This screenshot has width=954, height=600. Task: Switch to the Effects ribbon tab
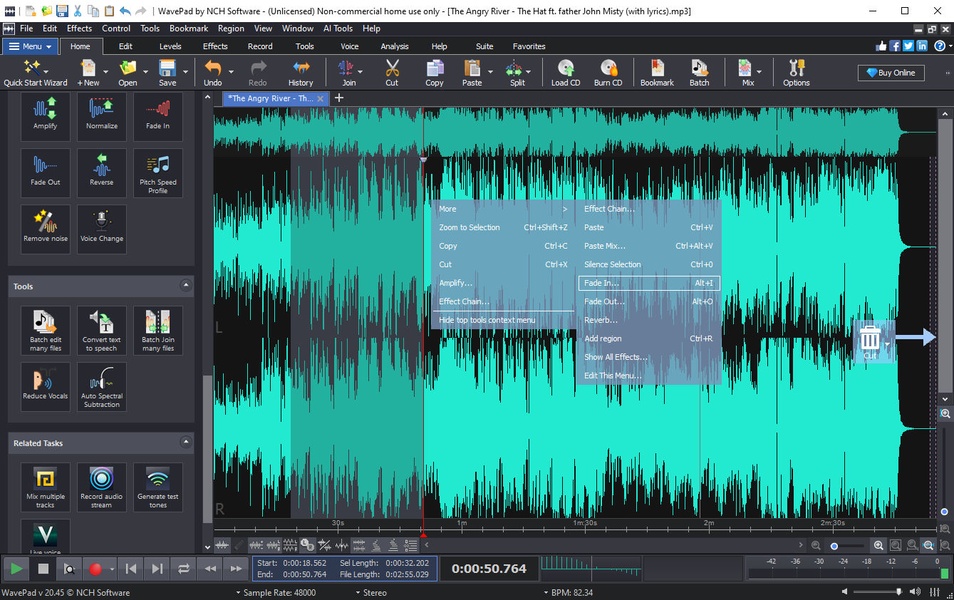click(x=215, y=46)
